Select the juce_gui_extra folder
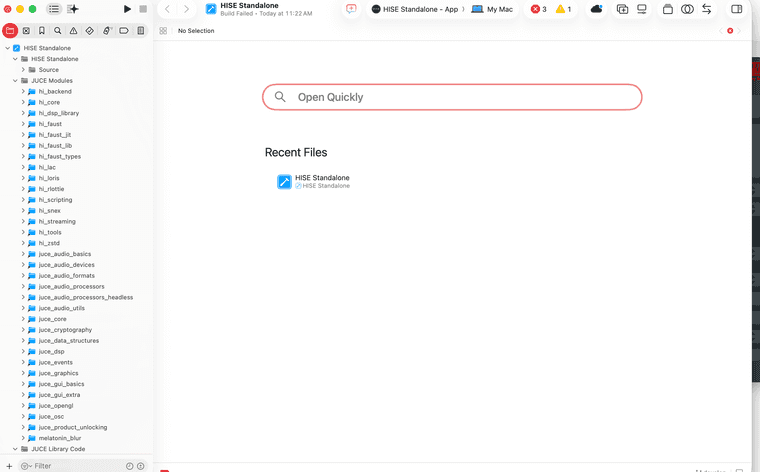 click(x=59, y=395)
